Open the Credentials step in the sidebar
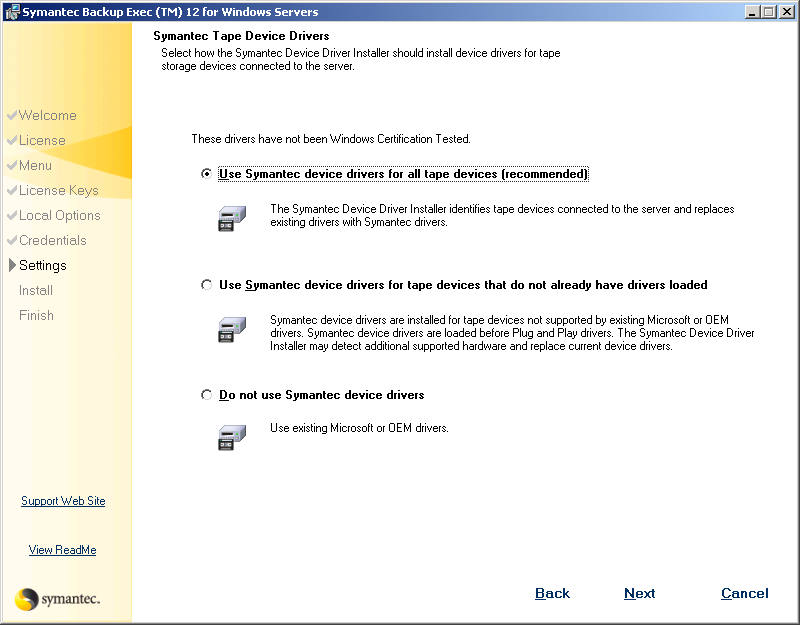Viewport: 800px width, 625px height. [x=53, y=240]
